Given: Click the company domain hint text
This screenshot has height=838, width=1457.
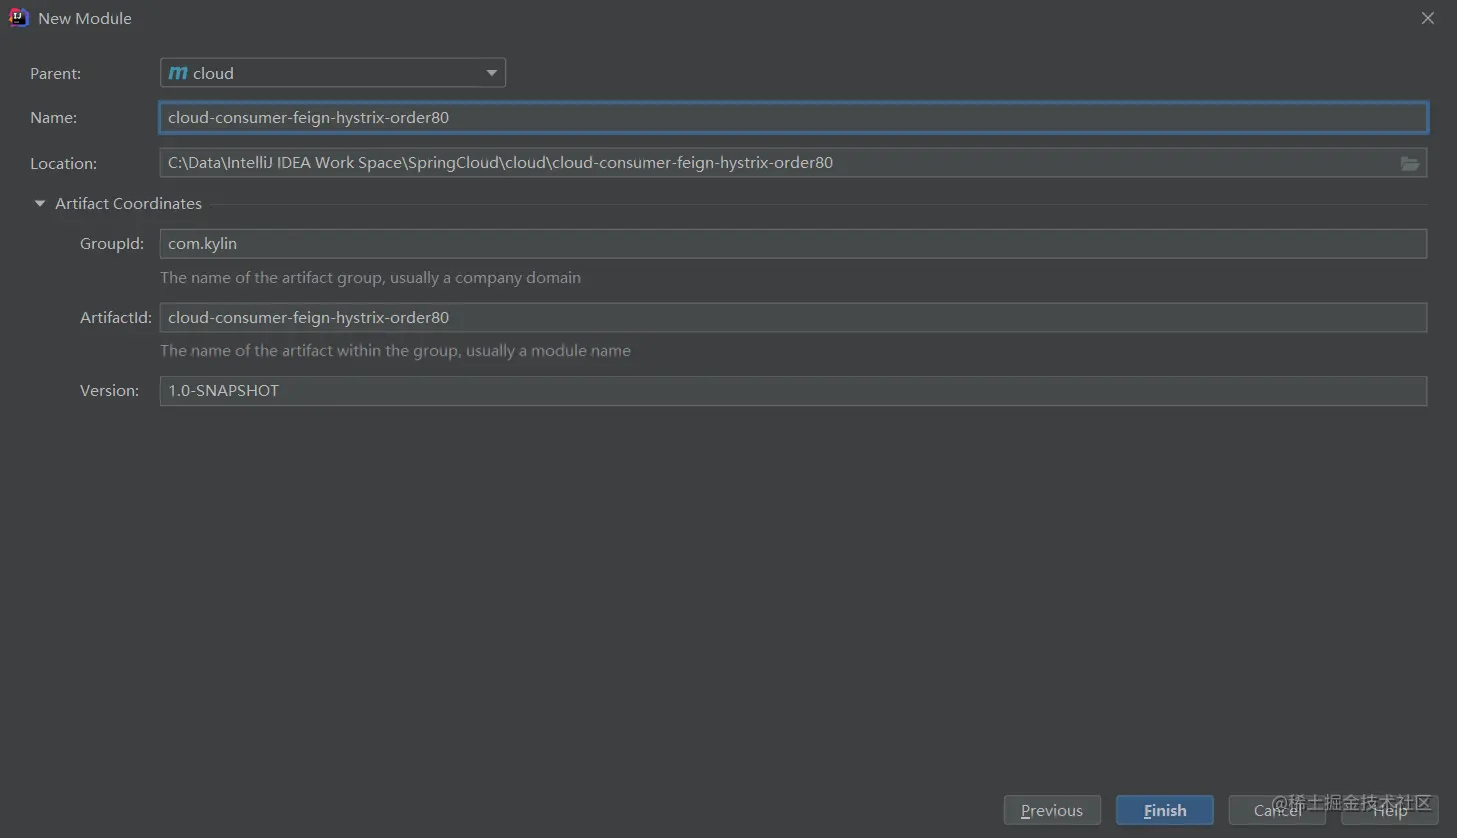Looking at the screenshot, I should click(x=370, y=278).
